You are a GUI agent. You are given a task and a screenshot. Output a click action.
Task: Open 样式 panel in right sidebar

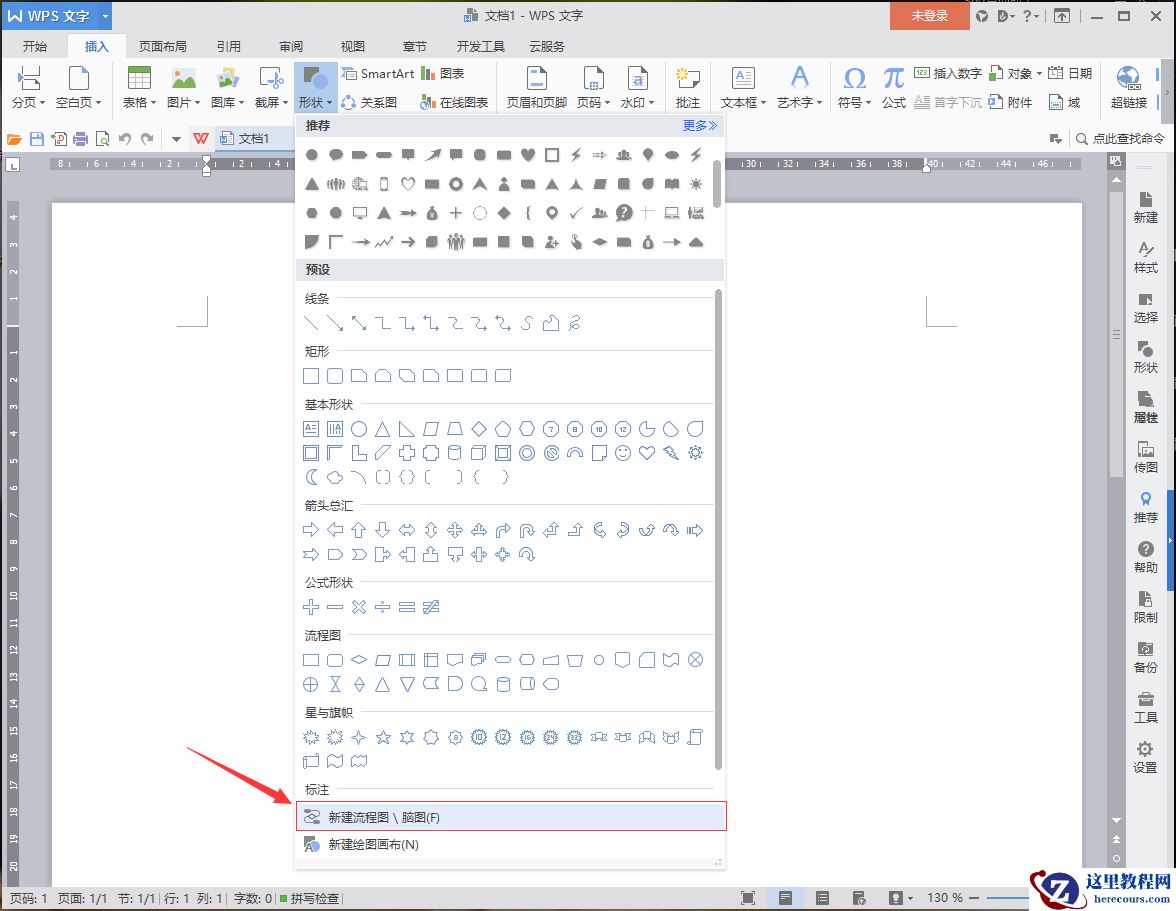click(1145, 257)
